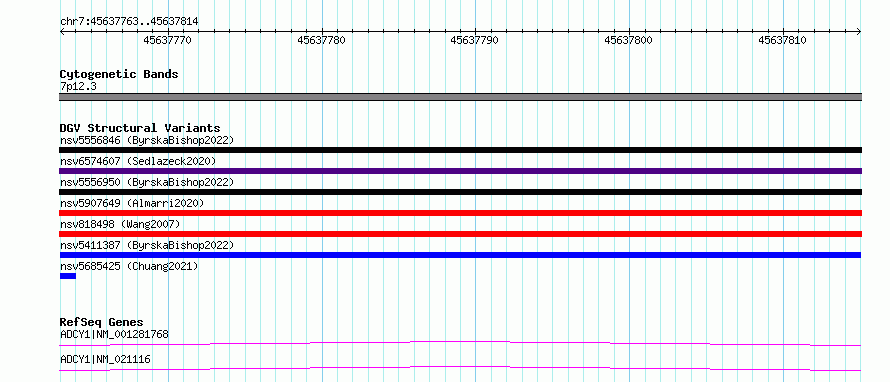Select the black nsv5556950 variant bar
The width and height of the screenshot is (890, 382).
(x=460, y=192)
